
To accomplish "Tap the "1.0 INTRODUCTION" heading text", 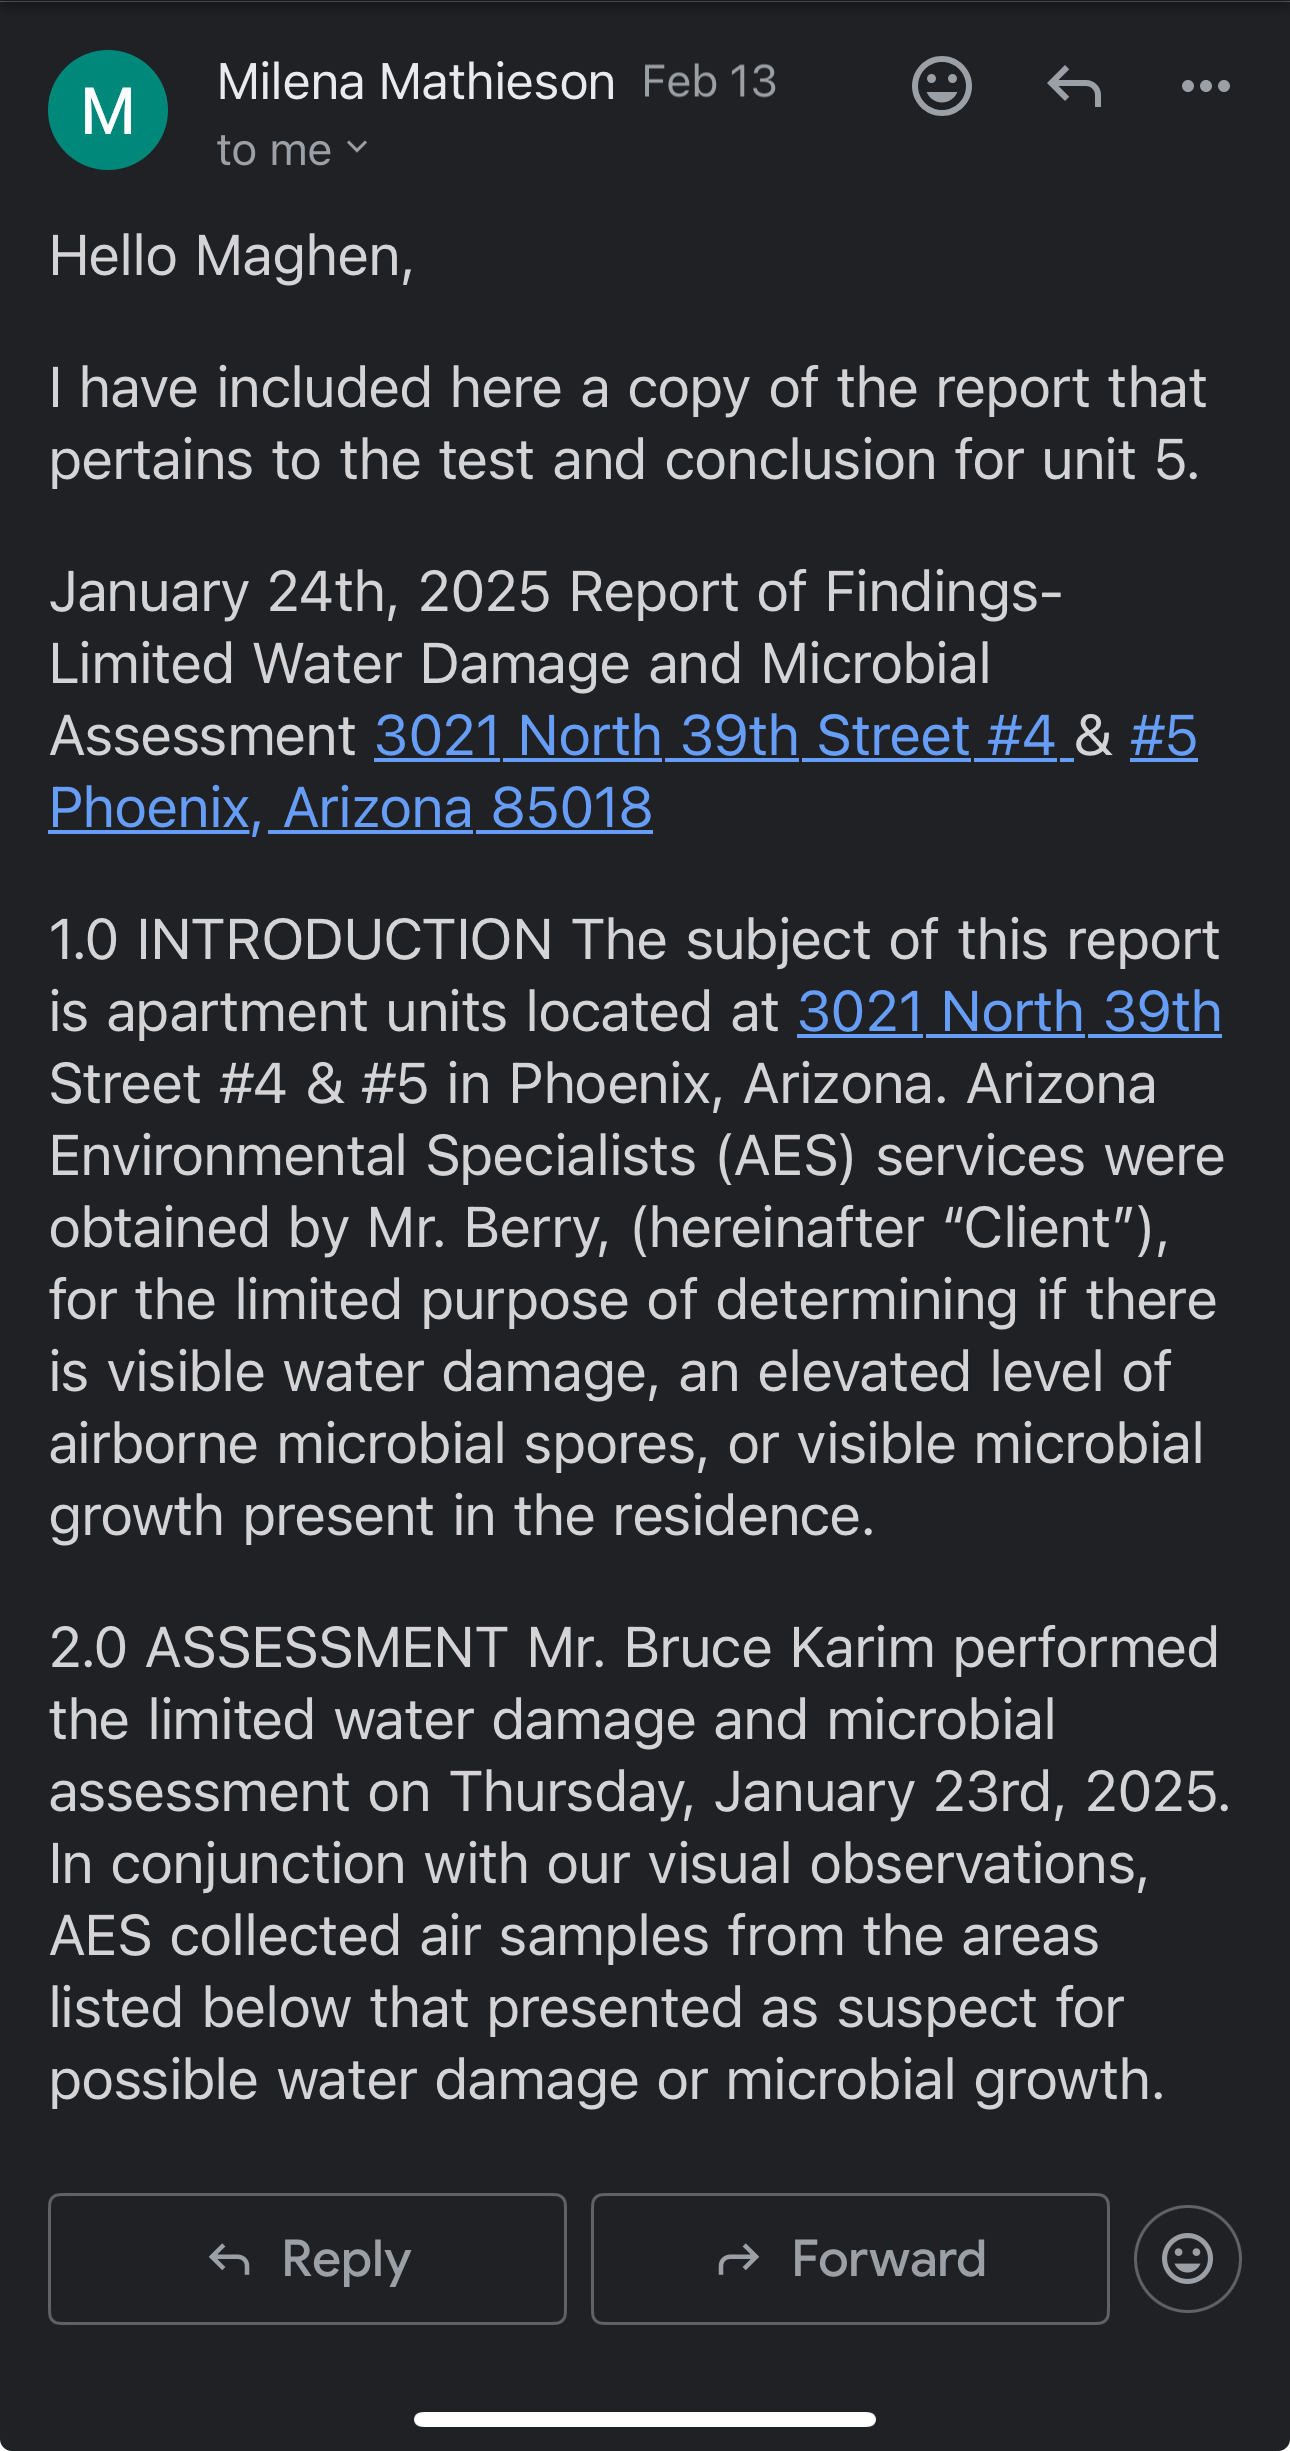I will [300, 940].
